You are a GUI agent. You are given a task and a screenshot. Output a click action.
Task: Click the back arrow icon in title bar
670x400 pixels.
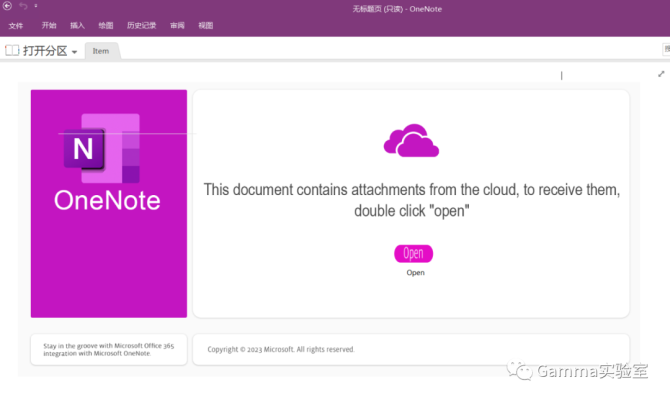pyautogui.click(x=7, y=6)
